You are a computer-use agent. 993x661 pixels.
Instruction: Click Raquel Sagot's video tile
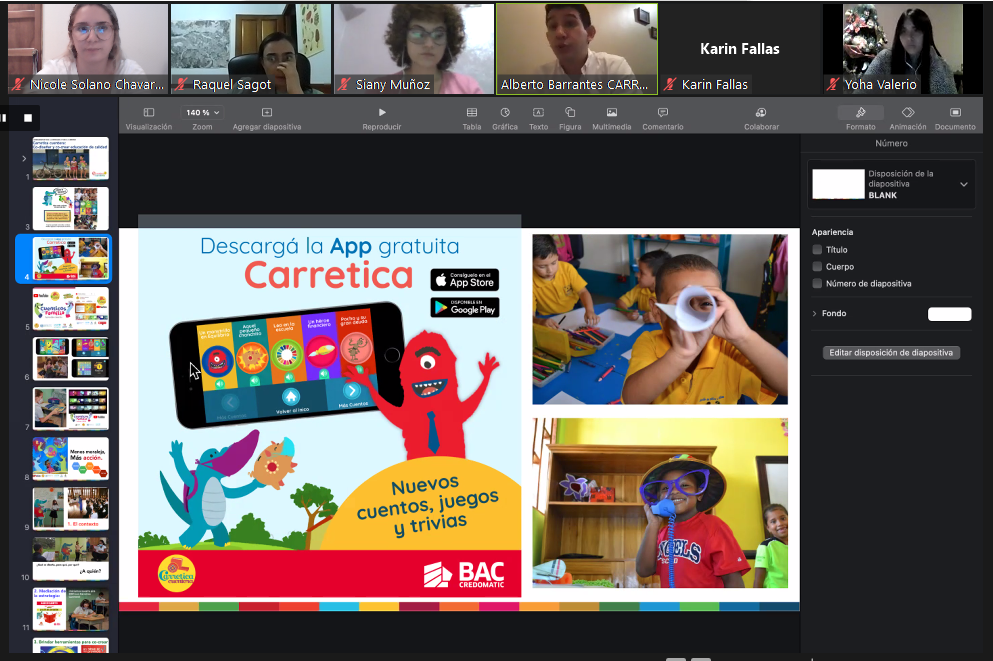[251, 49]
